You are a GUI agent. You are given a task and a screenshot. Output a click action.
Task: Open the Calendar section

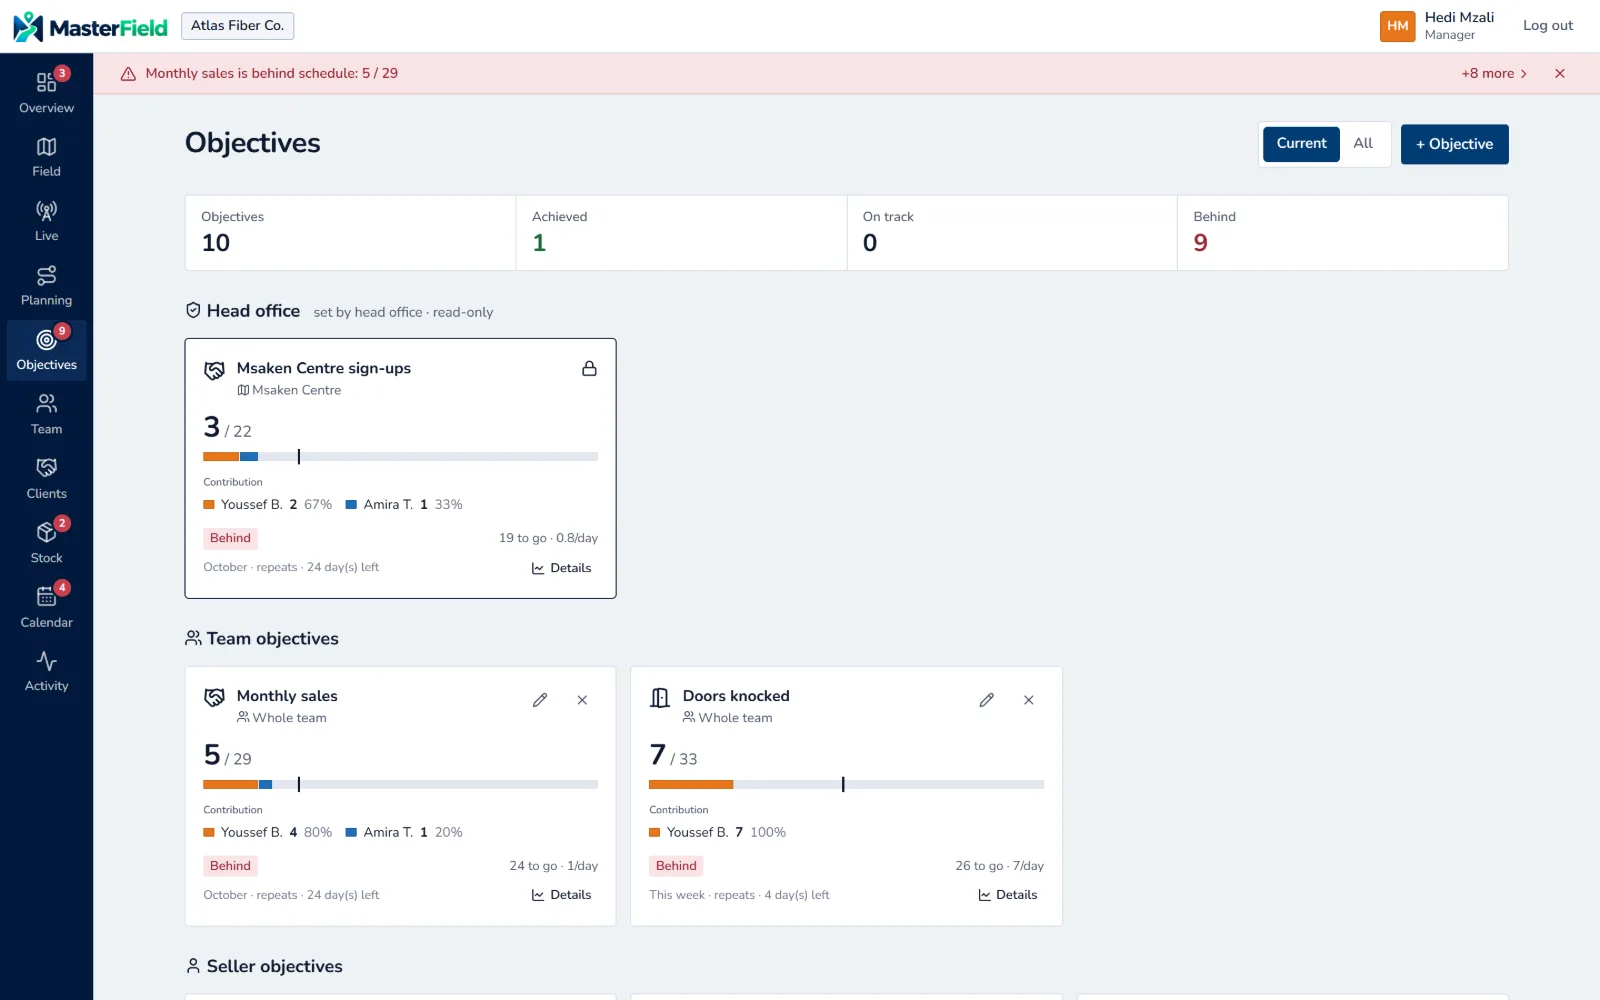(46, 607)
